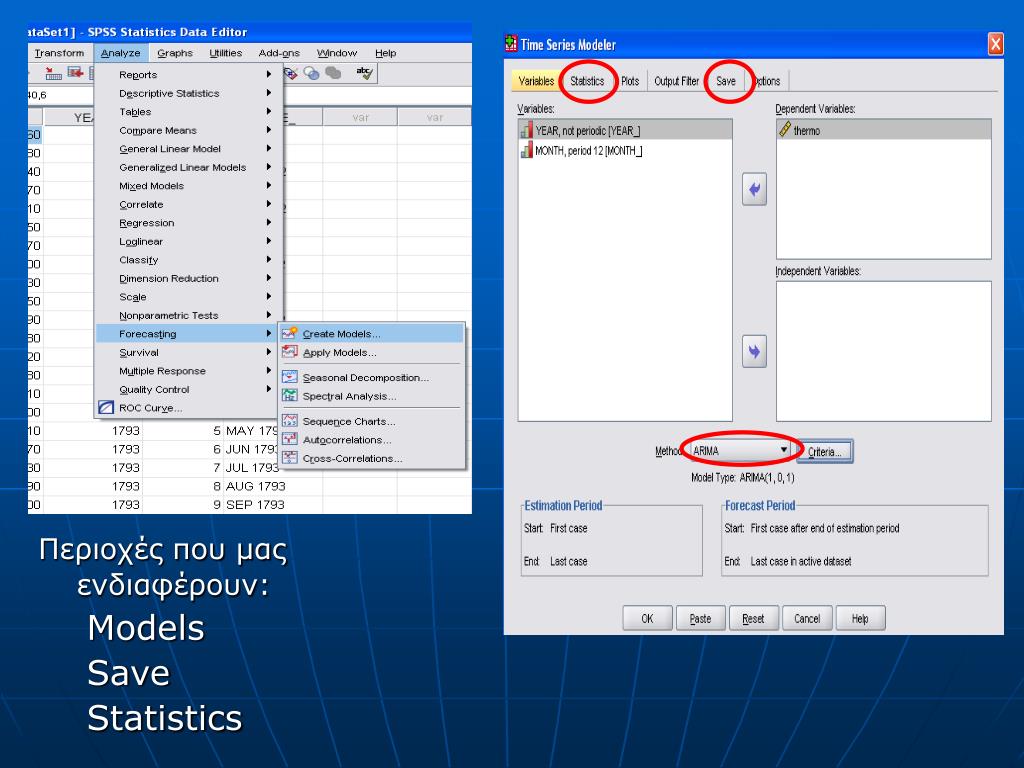The height and width of the screenshot is (768, 1024).
Task: Click the Create Models chart icon
Action: click(290, 333)
